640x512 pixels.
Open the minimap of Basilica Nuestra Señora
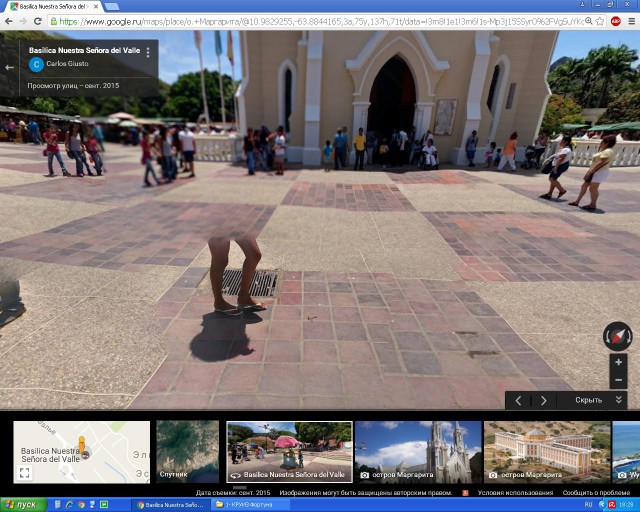coord(82,452)
